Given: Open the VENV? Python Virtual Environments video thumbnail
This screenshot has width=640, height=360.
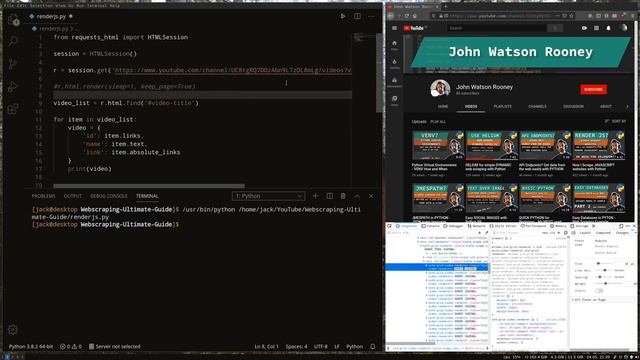Looking at the screenshot, I should [x=438, y=146].
